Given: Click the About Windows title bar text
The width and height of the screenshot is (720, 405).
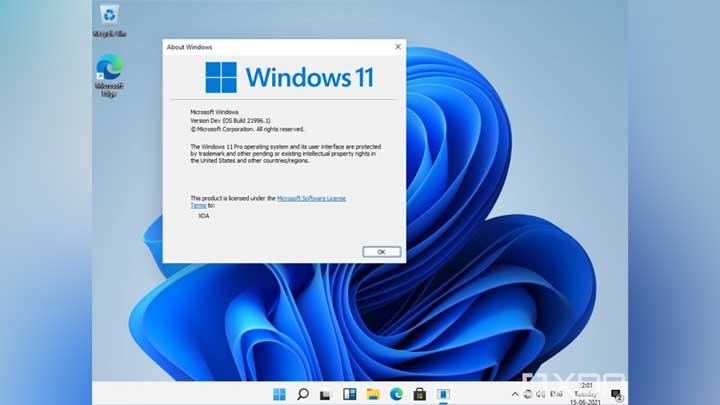Looking at the screenshot, I should 189,47.
